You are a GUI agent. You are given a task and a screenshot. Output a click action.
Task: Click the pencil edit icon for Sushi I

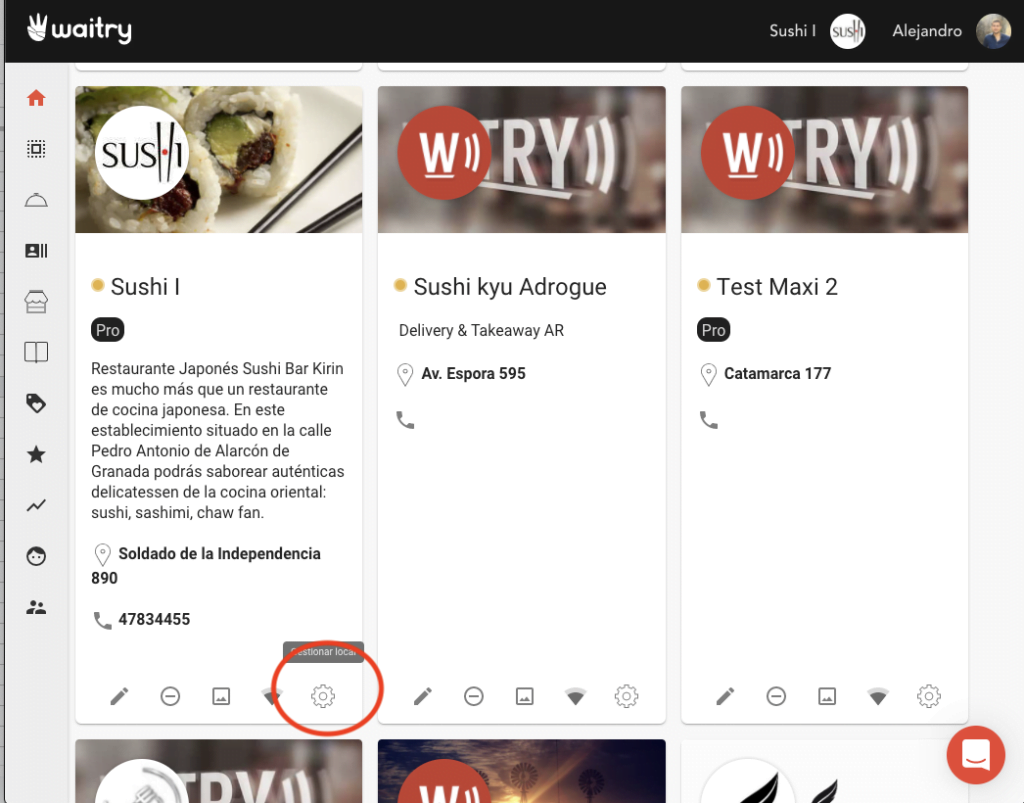120,697
